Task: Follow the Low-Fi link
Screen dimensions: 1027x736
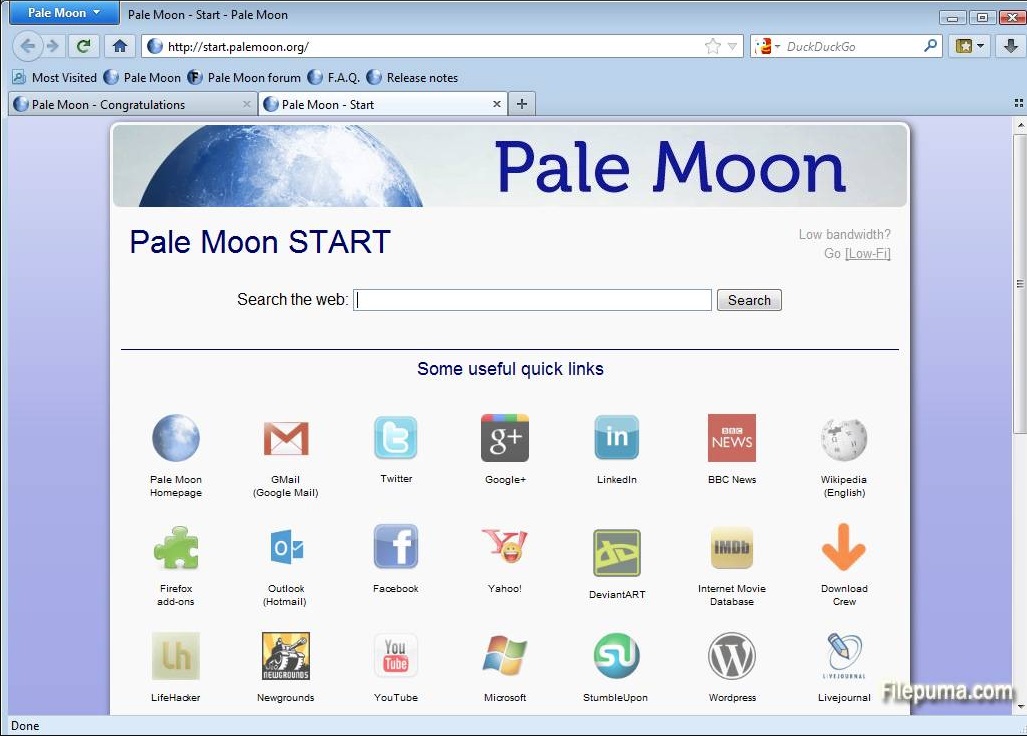Action: point(867,253)
